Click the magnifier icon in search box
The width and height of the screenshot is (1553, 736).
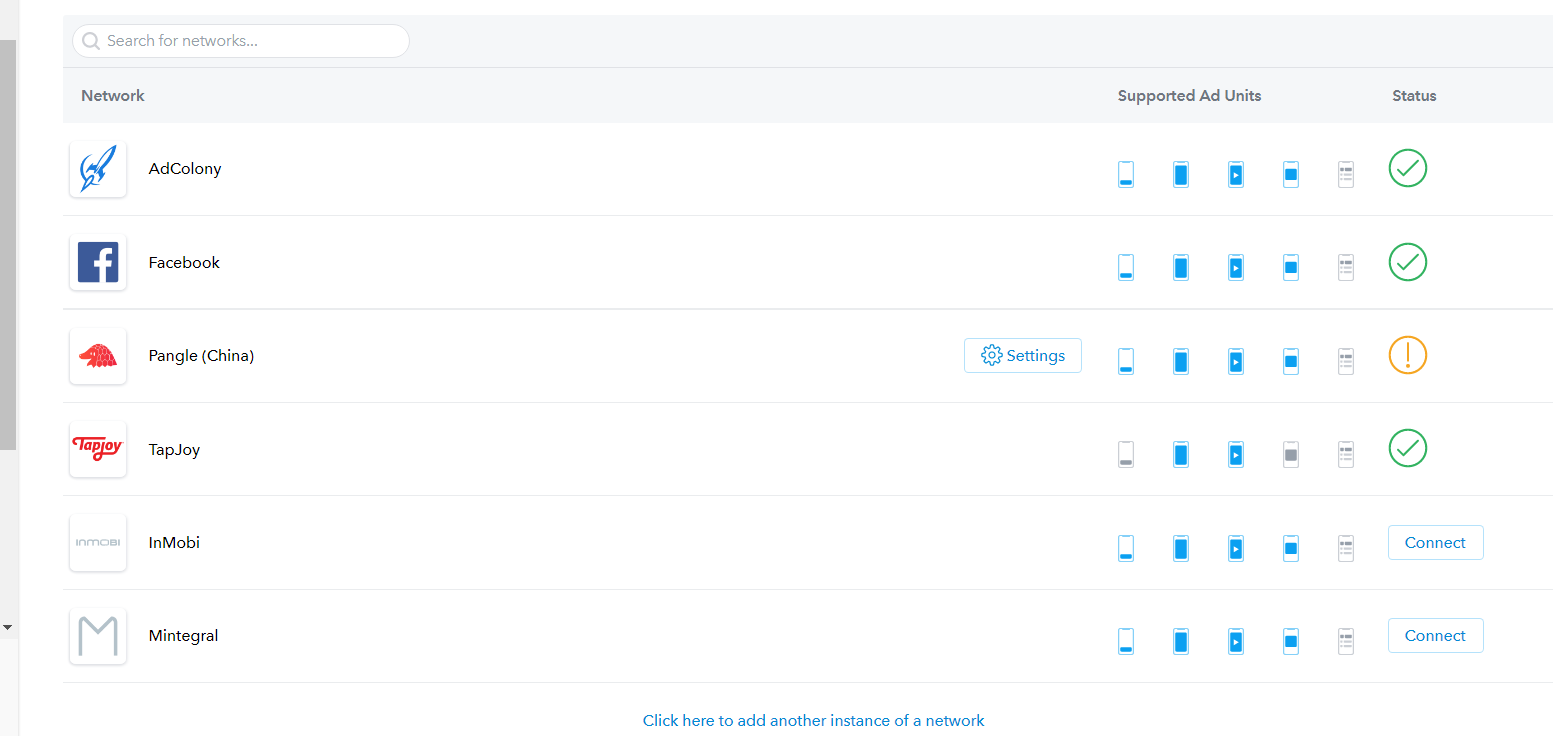pyautogui.click(x=91, y=41)
